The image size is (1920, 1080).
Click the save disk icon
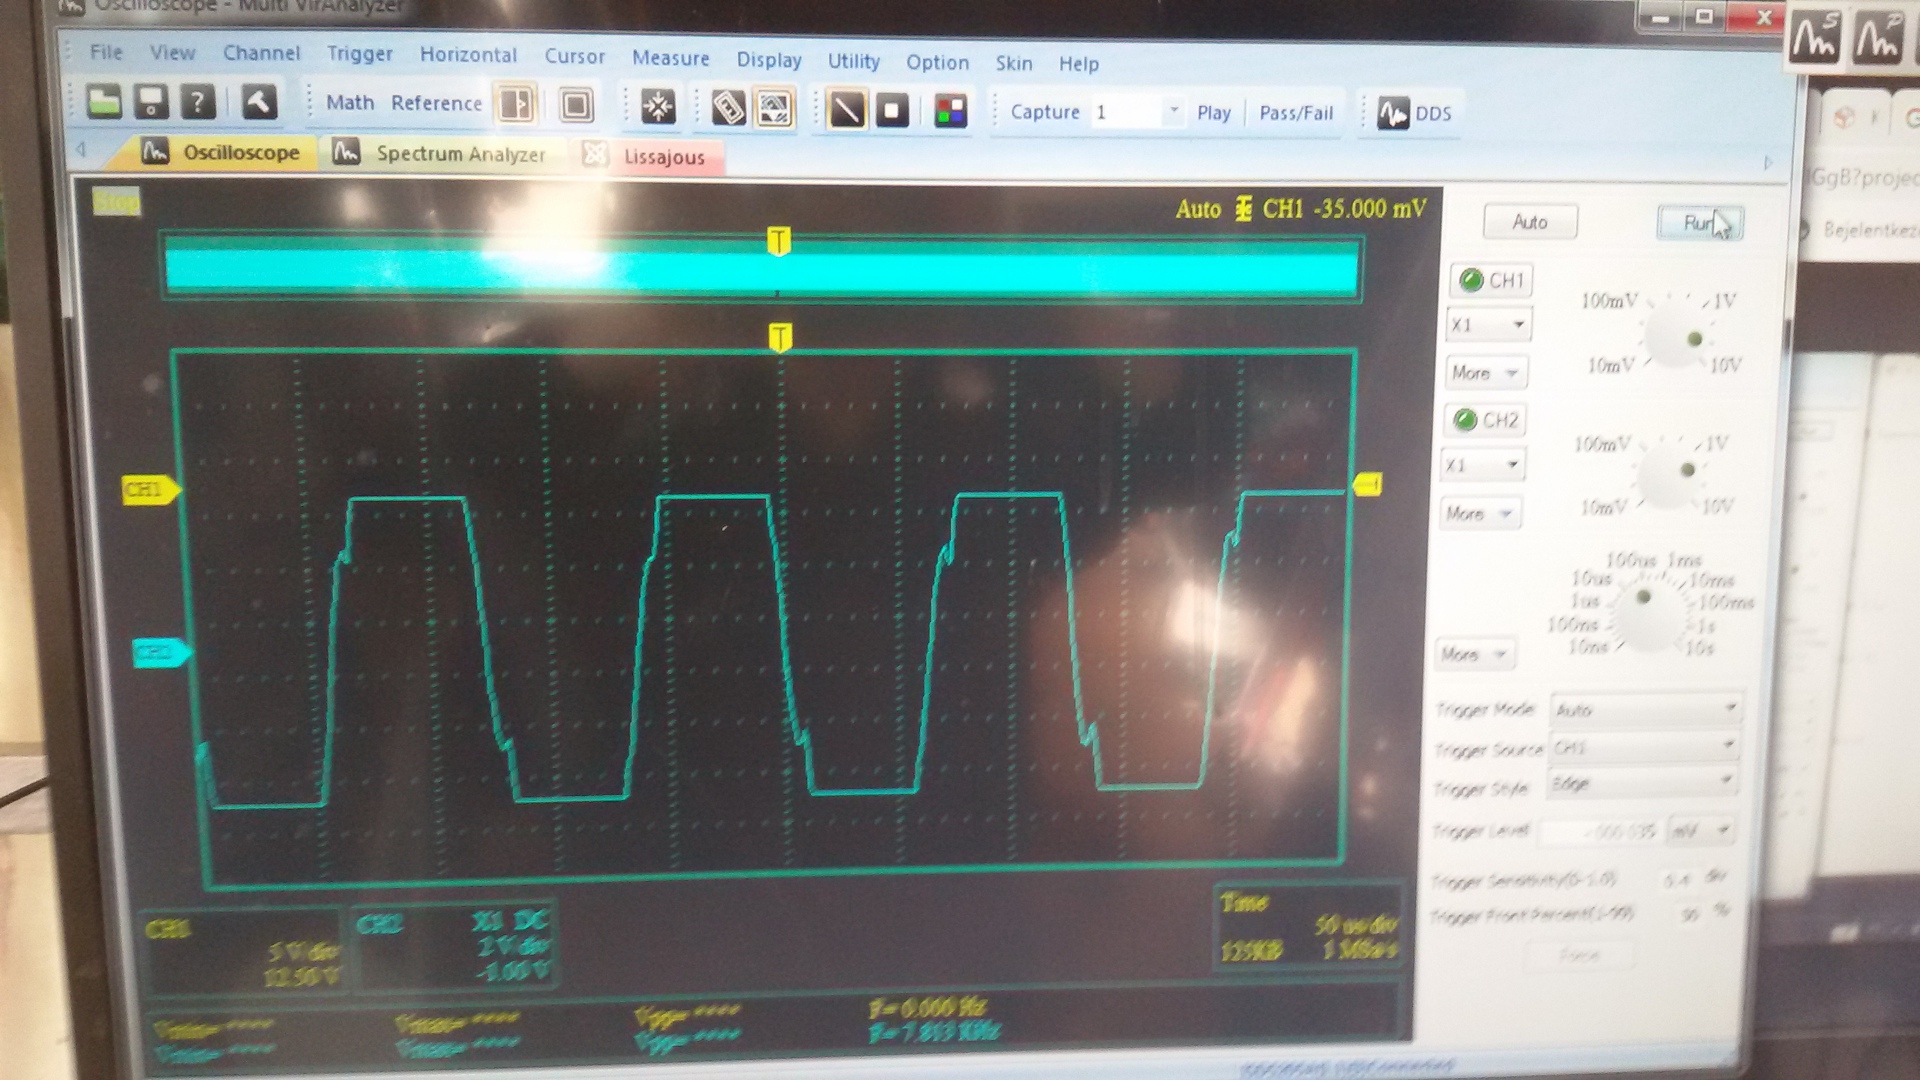click(x=151, y=102)
